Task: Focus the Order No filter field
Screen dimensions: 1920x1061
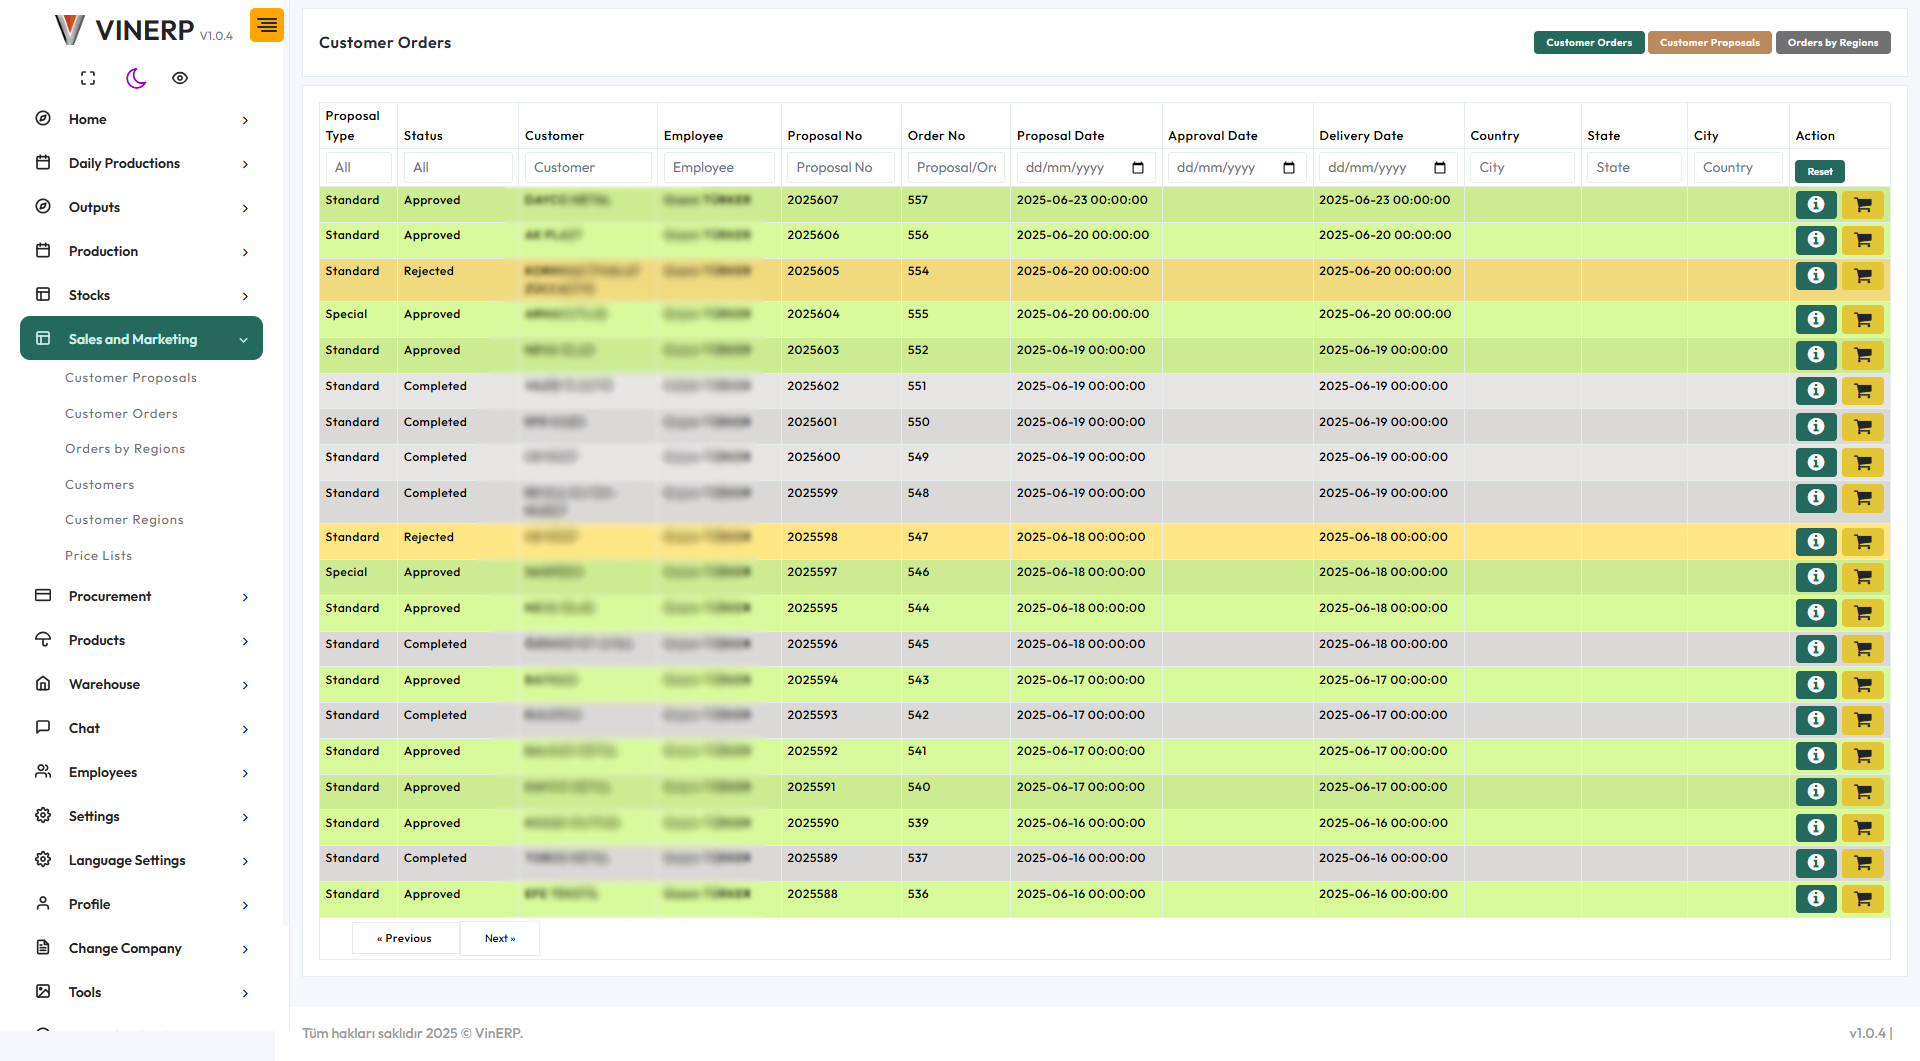Action: click(956, 168)
